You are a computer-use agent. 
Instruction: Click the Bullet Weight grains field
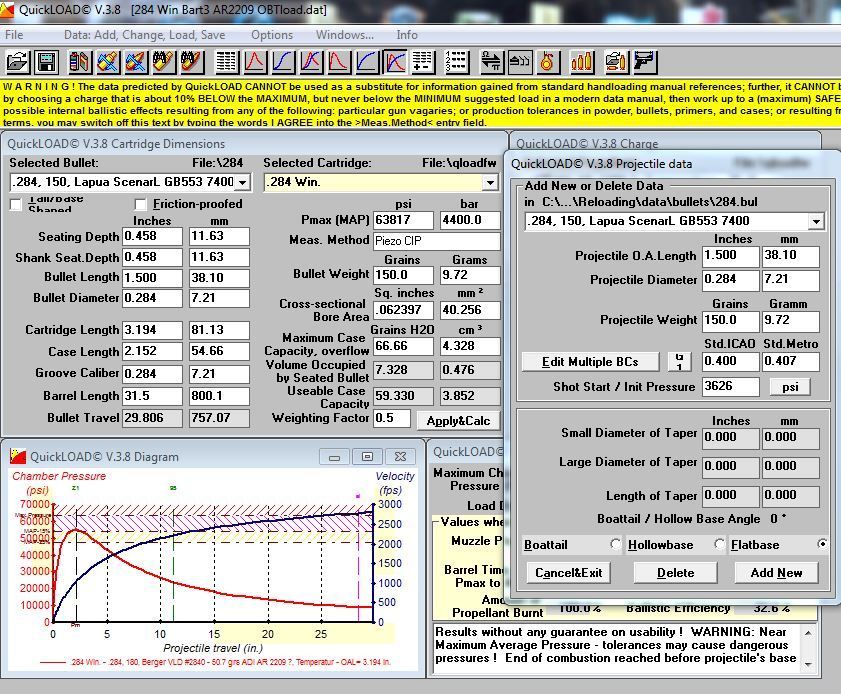pyautogui.click(x=403, y=275)
